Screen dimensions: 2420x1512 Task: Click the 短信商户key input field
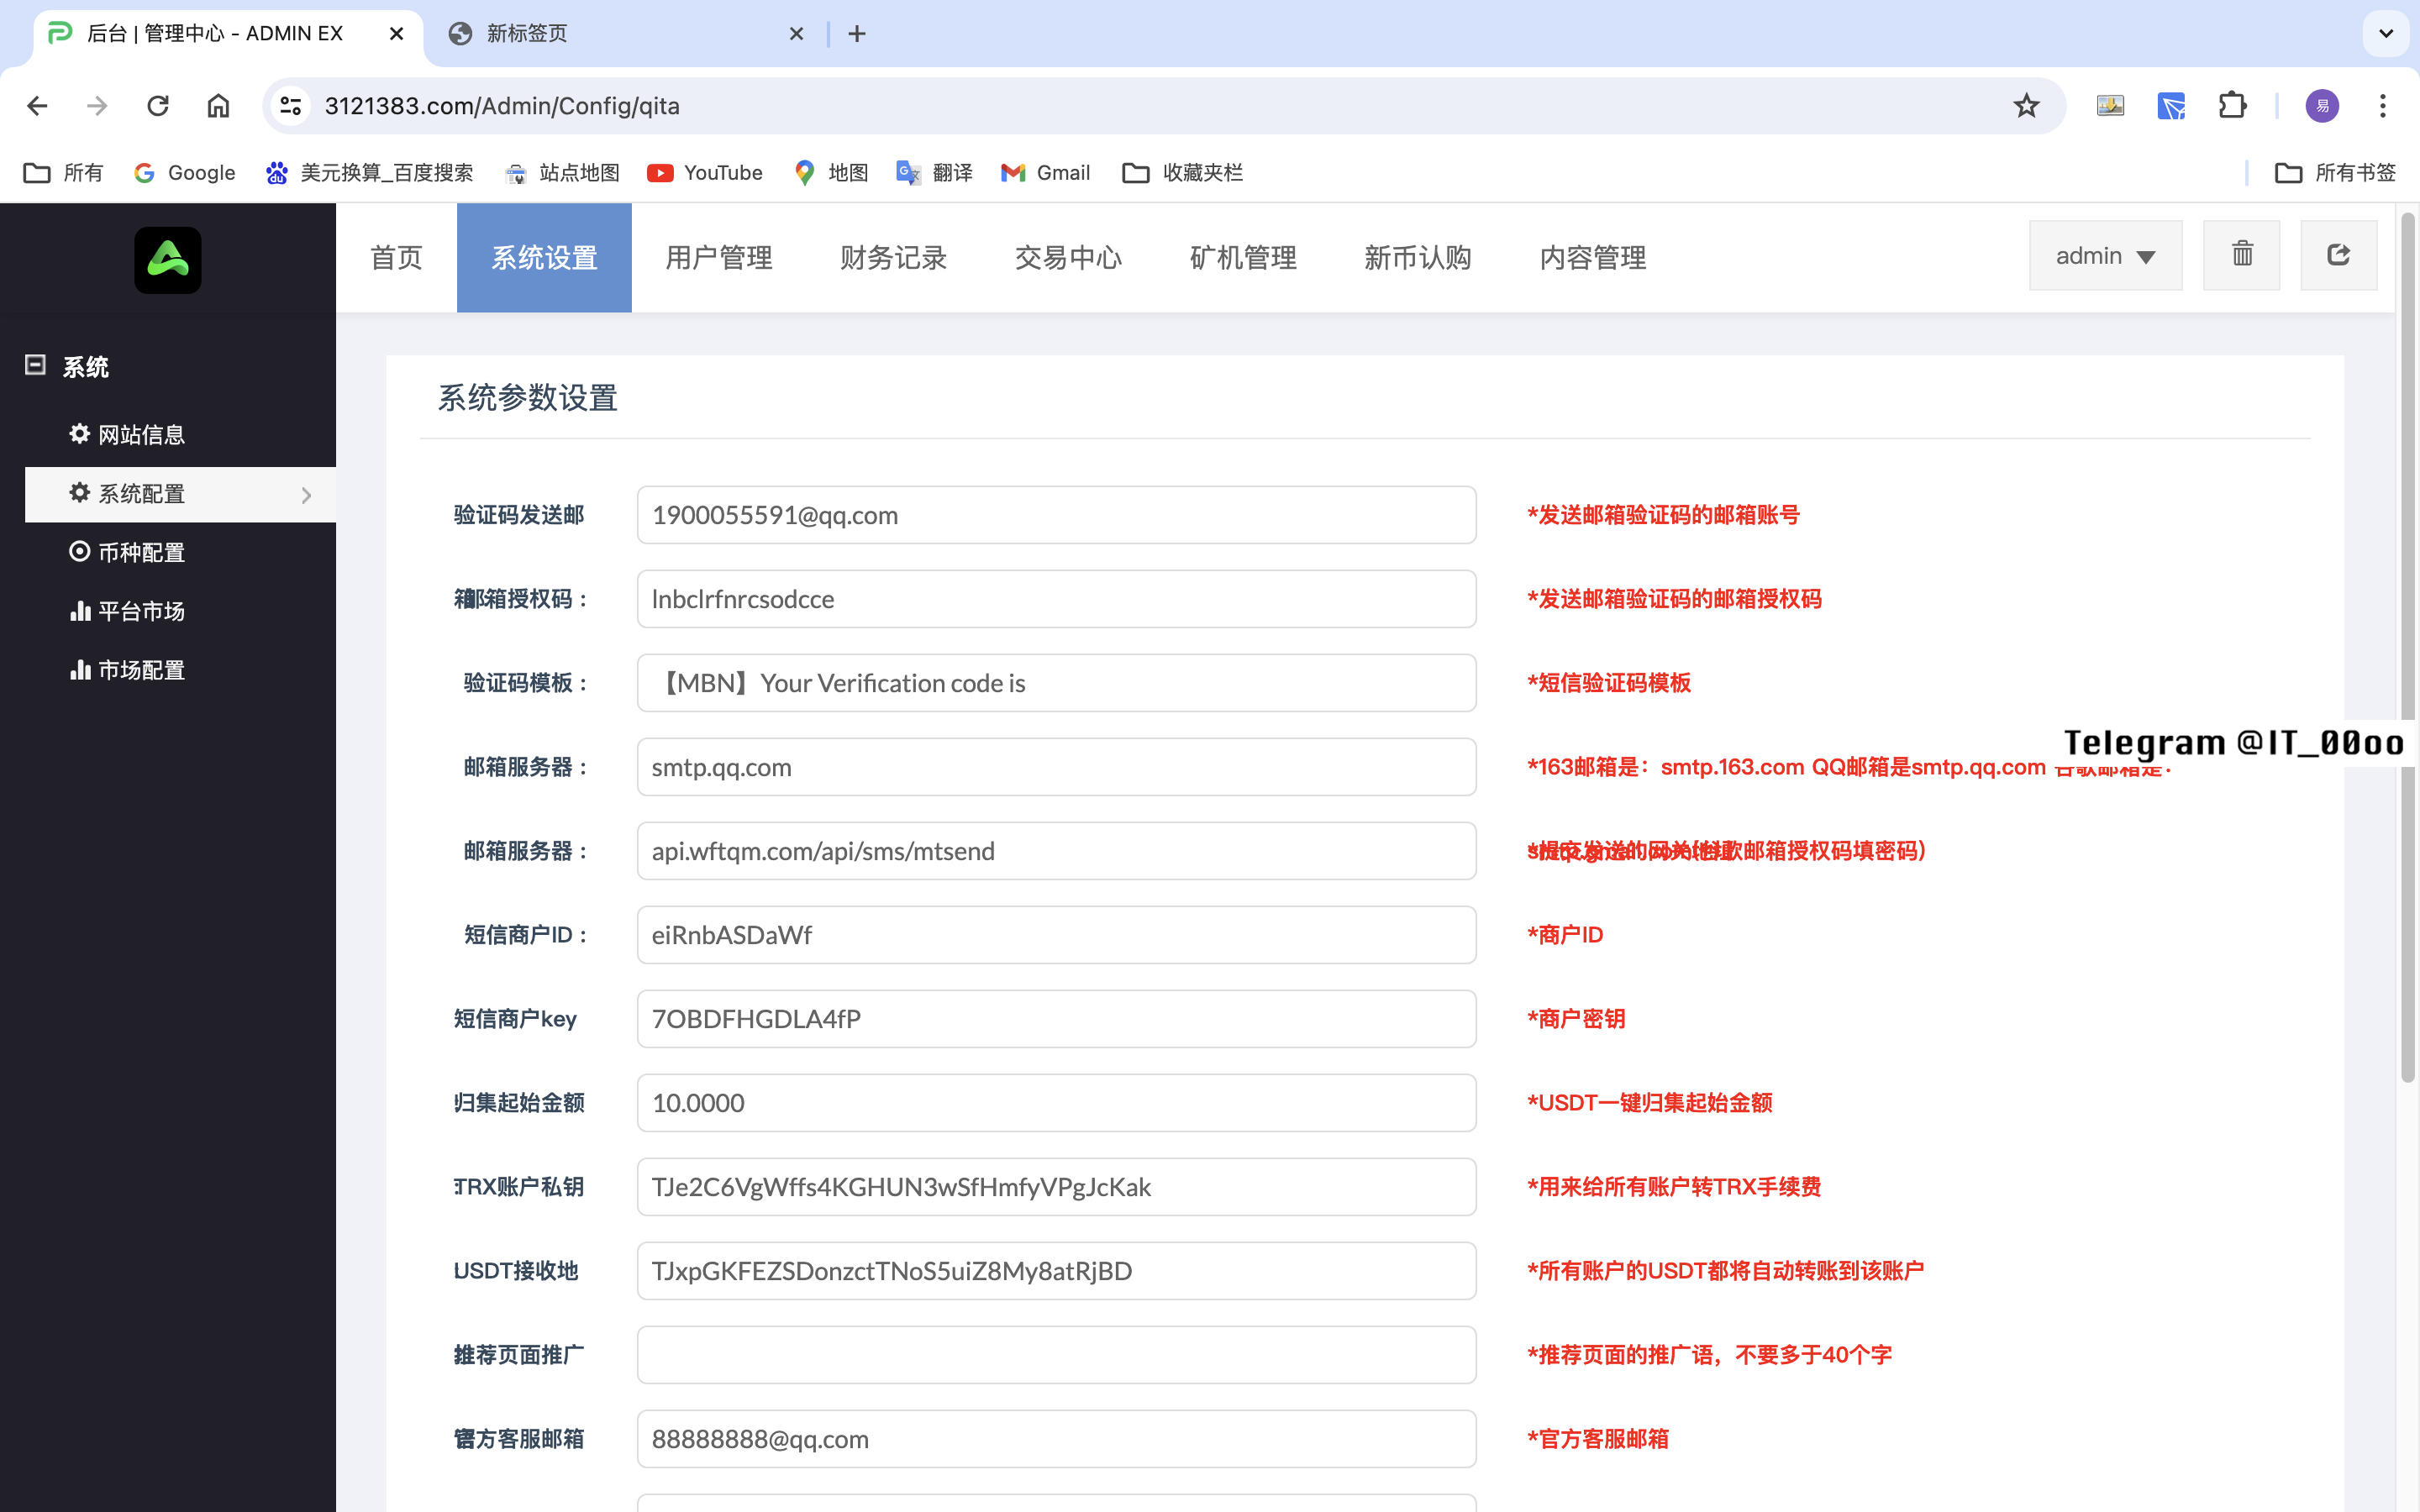(x=1056, y=1019)
